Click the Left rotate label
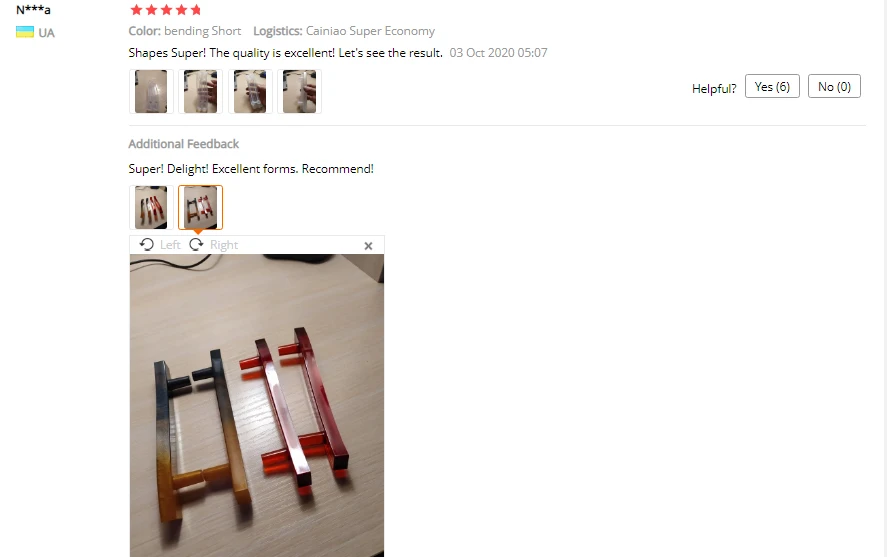The height and width of the screenshot is (557, 887). click(170, 245)
